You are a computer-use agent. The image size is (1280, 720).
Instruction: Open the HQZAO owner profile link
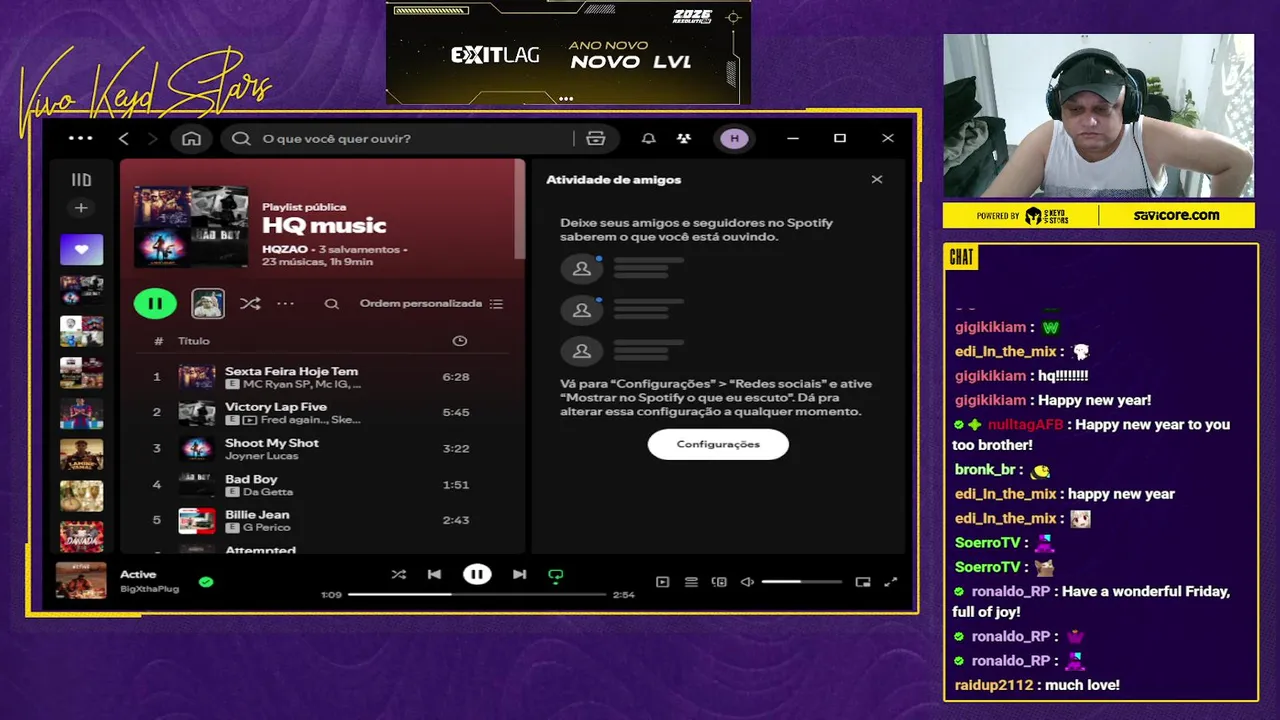284,249
